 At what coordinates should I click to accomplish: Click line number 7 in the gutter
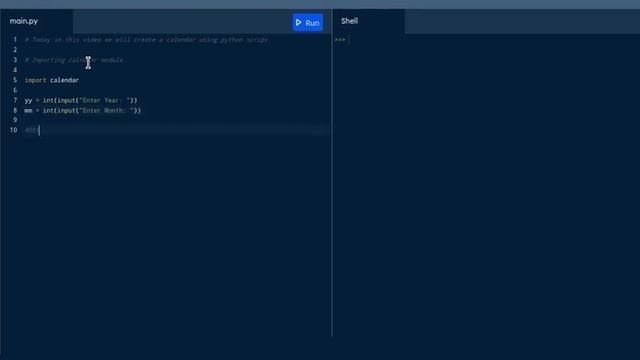pos(15,100)
